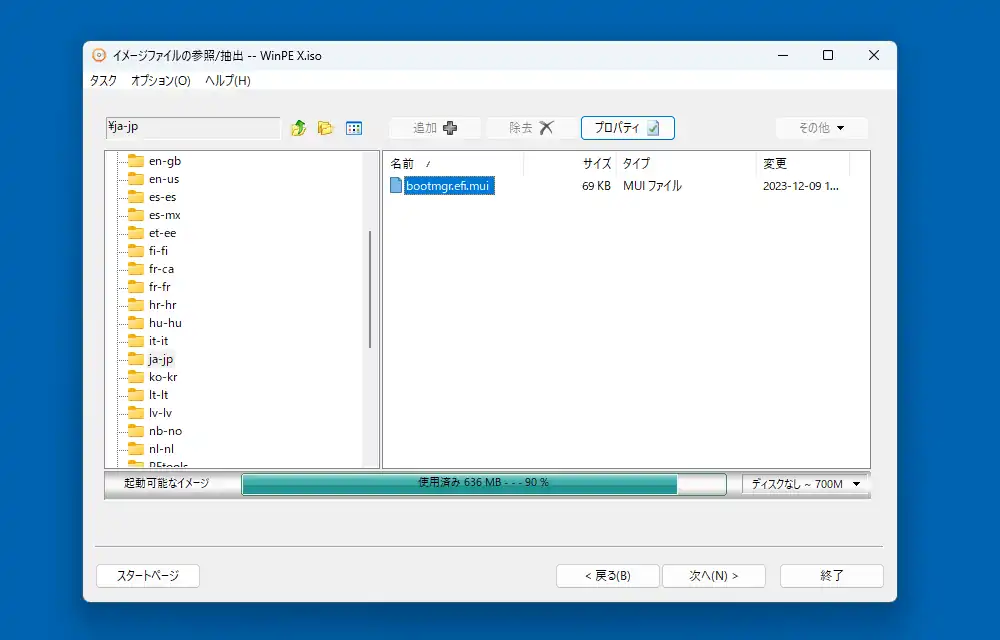Click the new folder icon
Screen dimensions: 1000x640
pyautogui.click(x=325, y=128)
